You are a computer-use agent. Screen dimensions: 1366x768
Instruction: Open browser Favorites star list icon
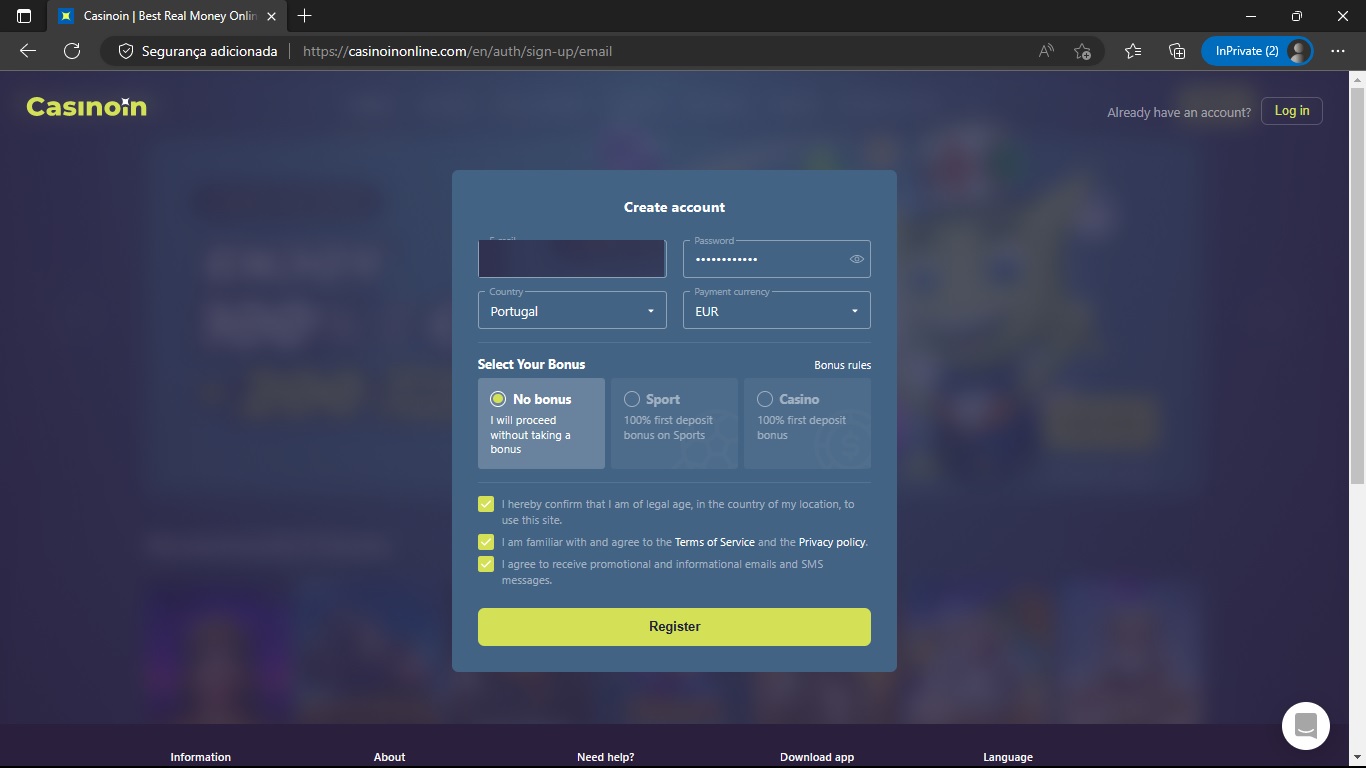click(1132, 51)
